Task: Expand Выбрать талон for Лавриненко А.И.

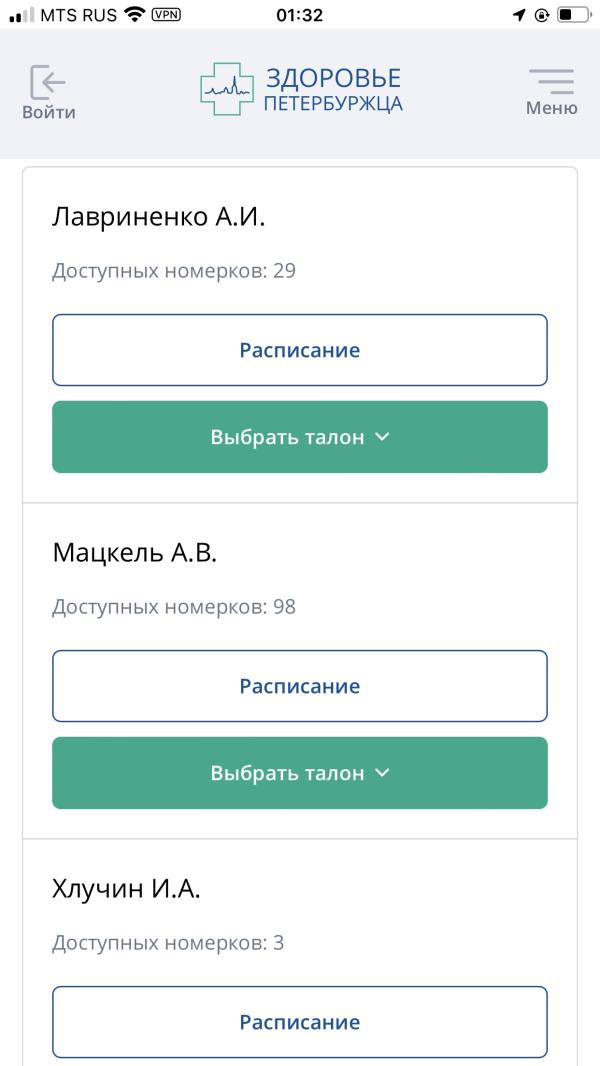Action: pyautogui.click(x=300, y=436)
